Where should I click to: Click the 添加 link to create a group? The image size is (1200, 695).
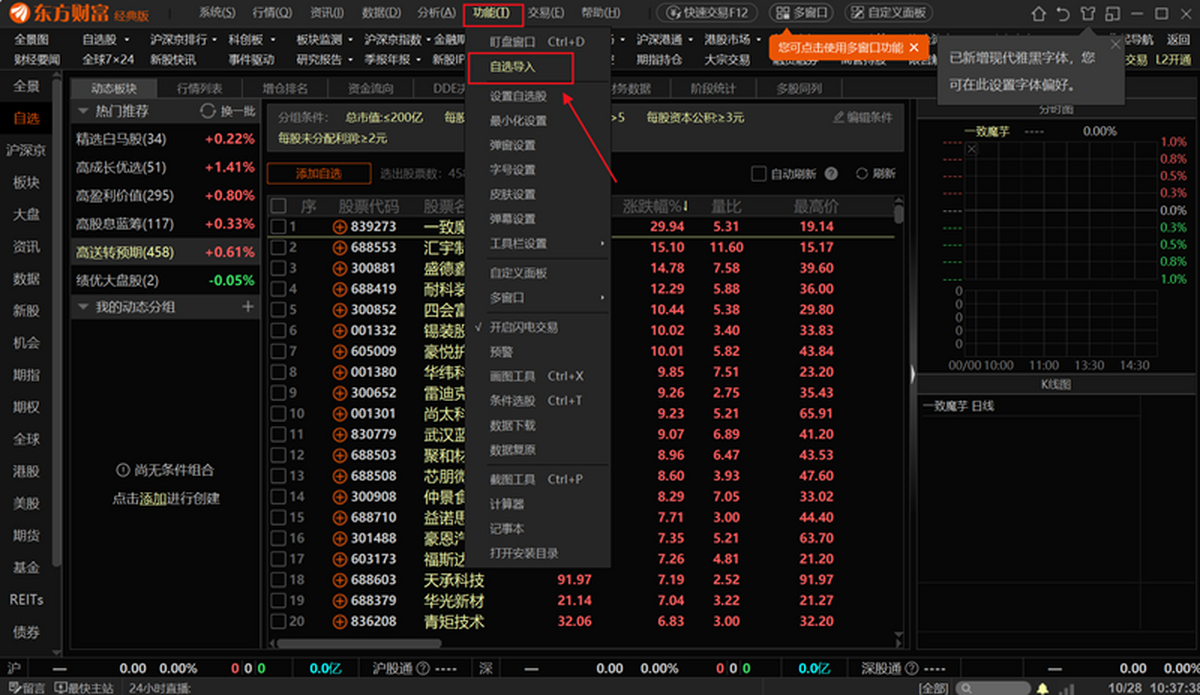[x=153, y=498]
